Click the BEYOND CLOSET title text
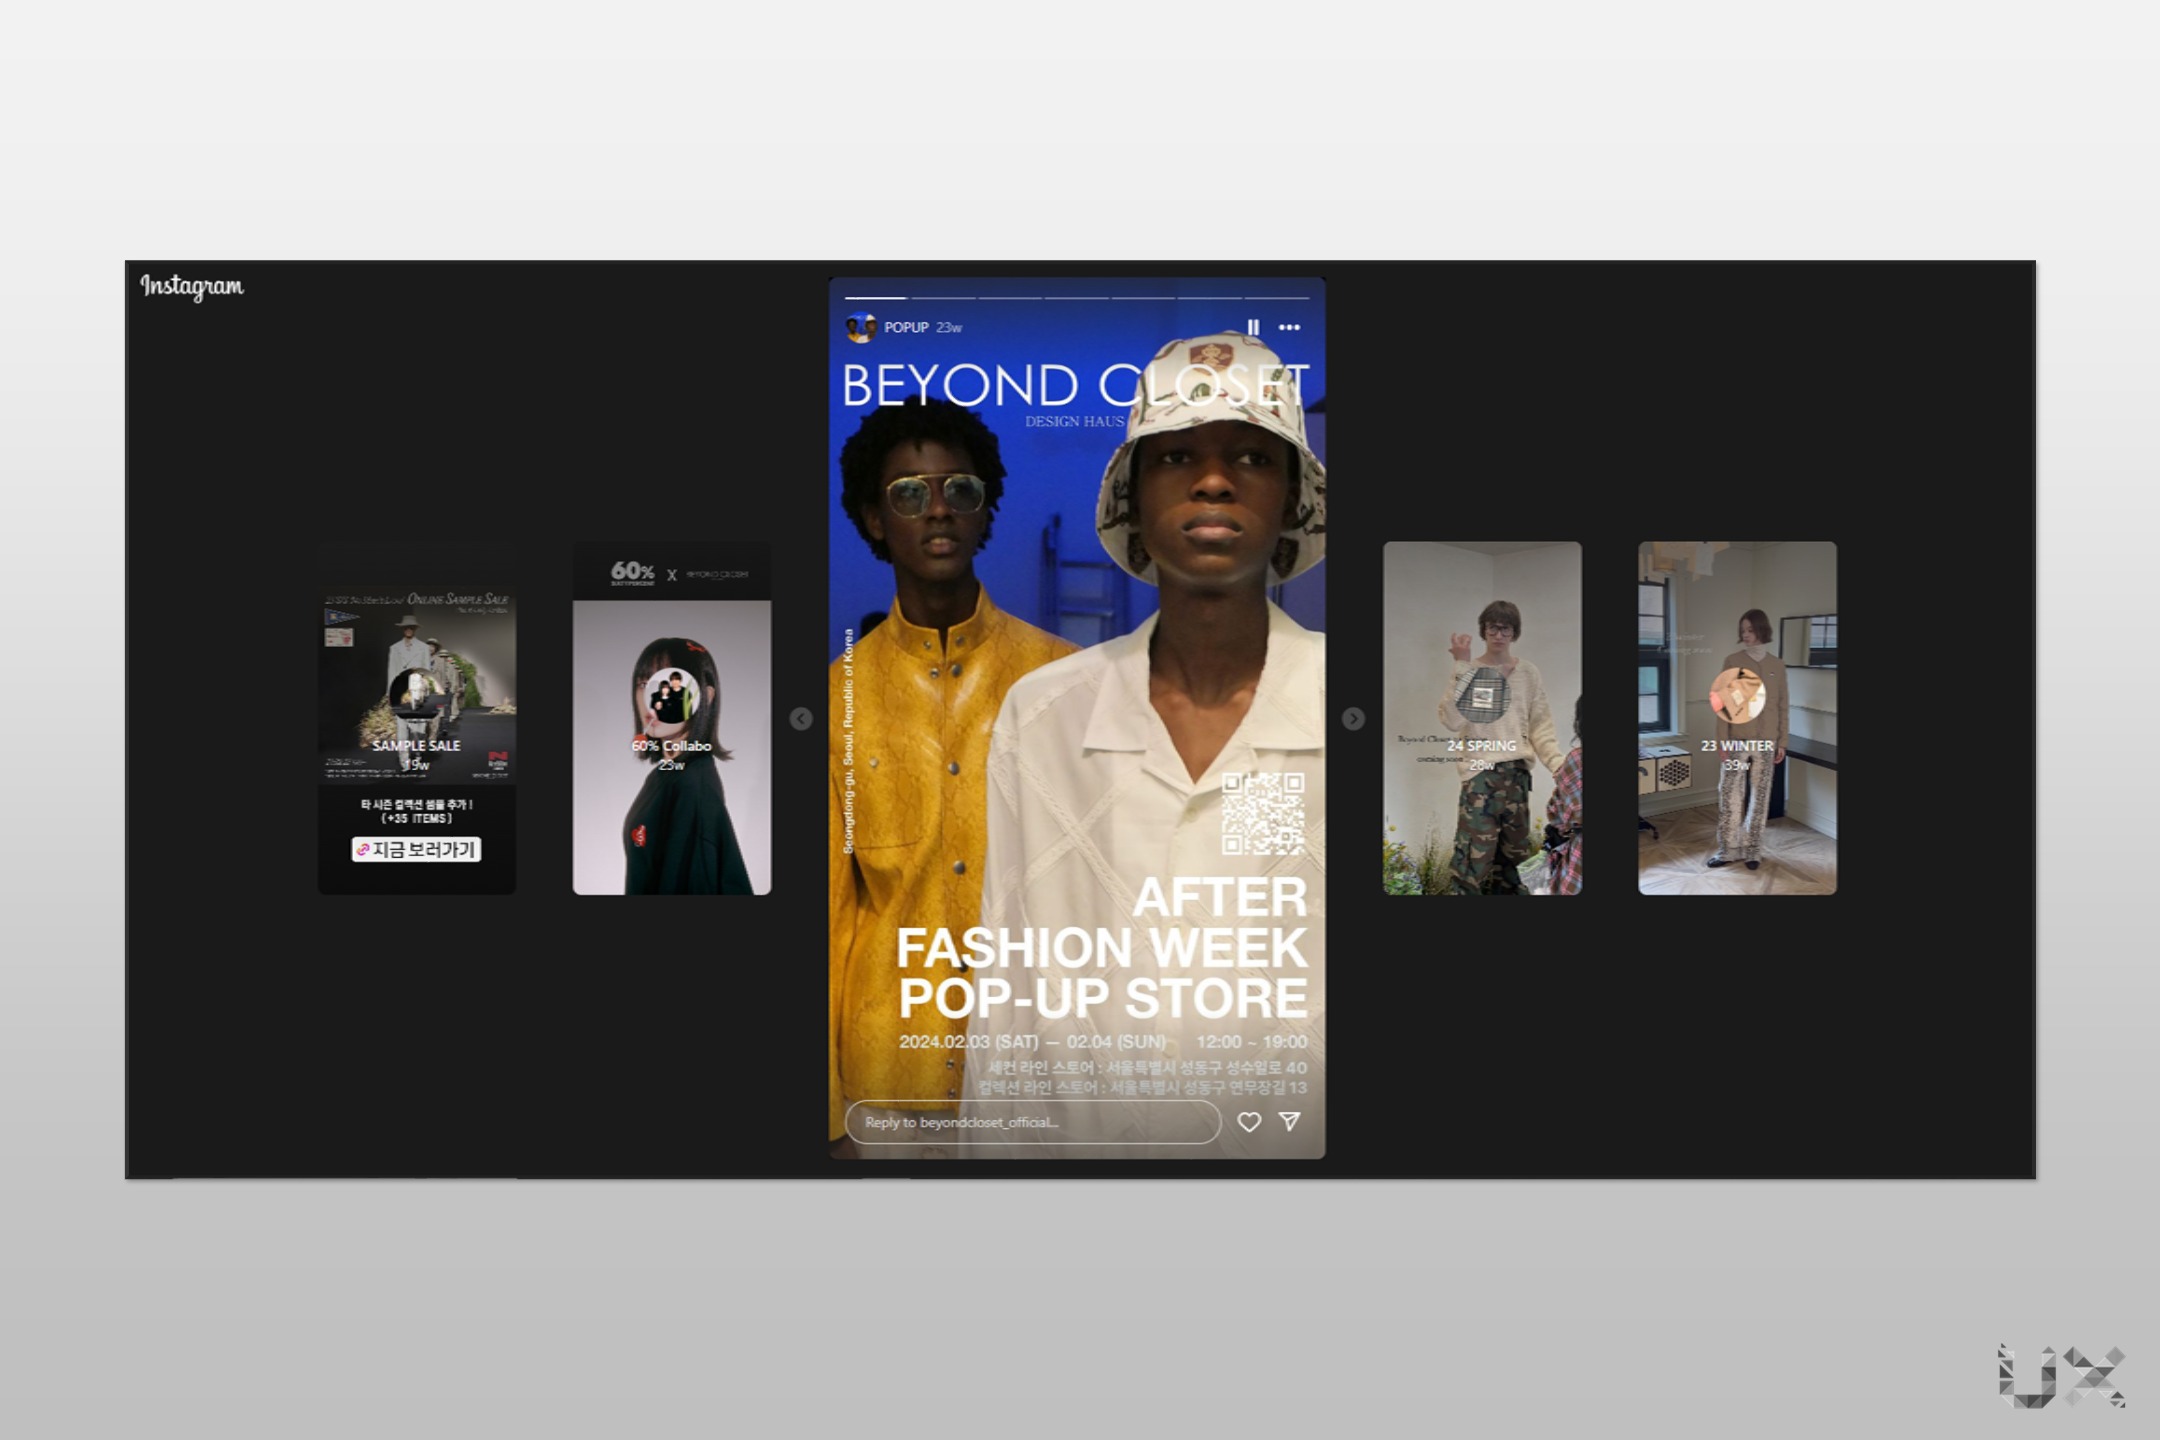Image resolution: width=2160 pixels, height=1440 pixels. [1076, 385]
